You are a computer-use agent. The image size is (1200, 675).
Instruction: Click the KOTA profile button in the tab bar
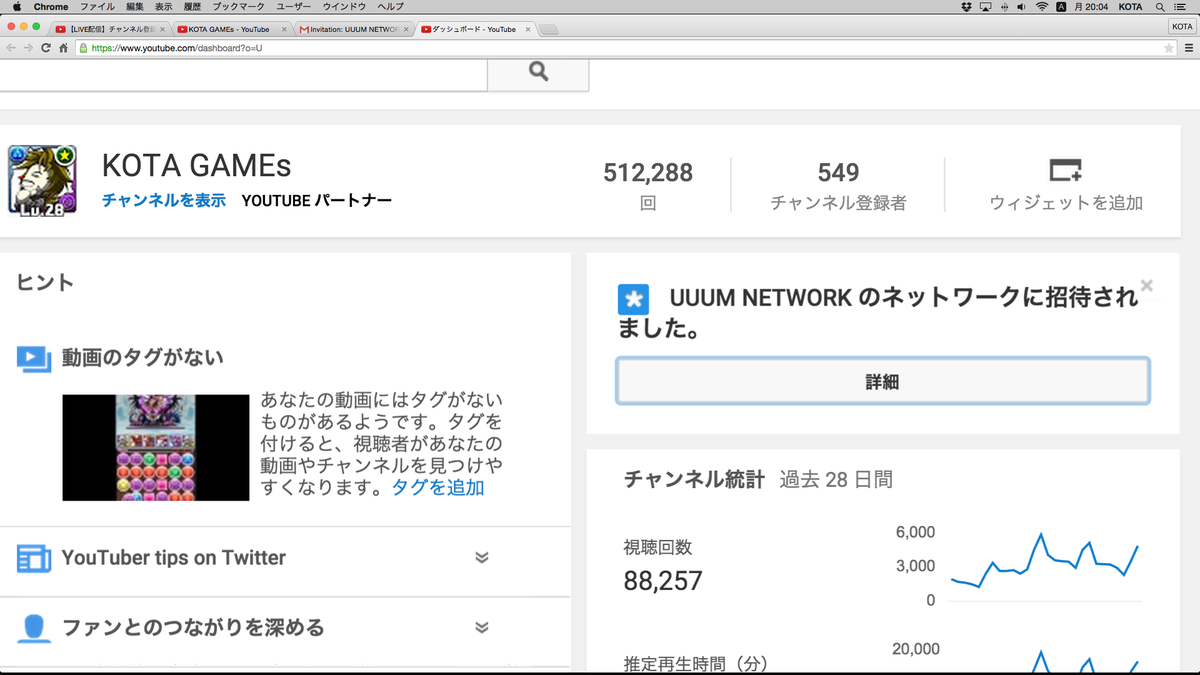tap(1182, 27)
